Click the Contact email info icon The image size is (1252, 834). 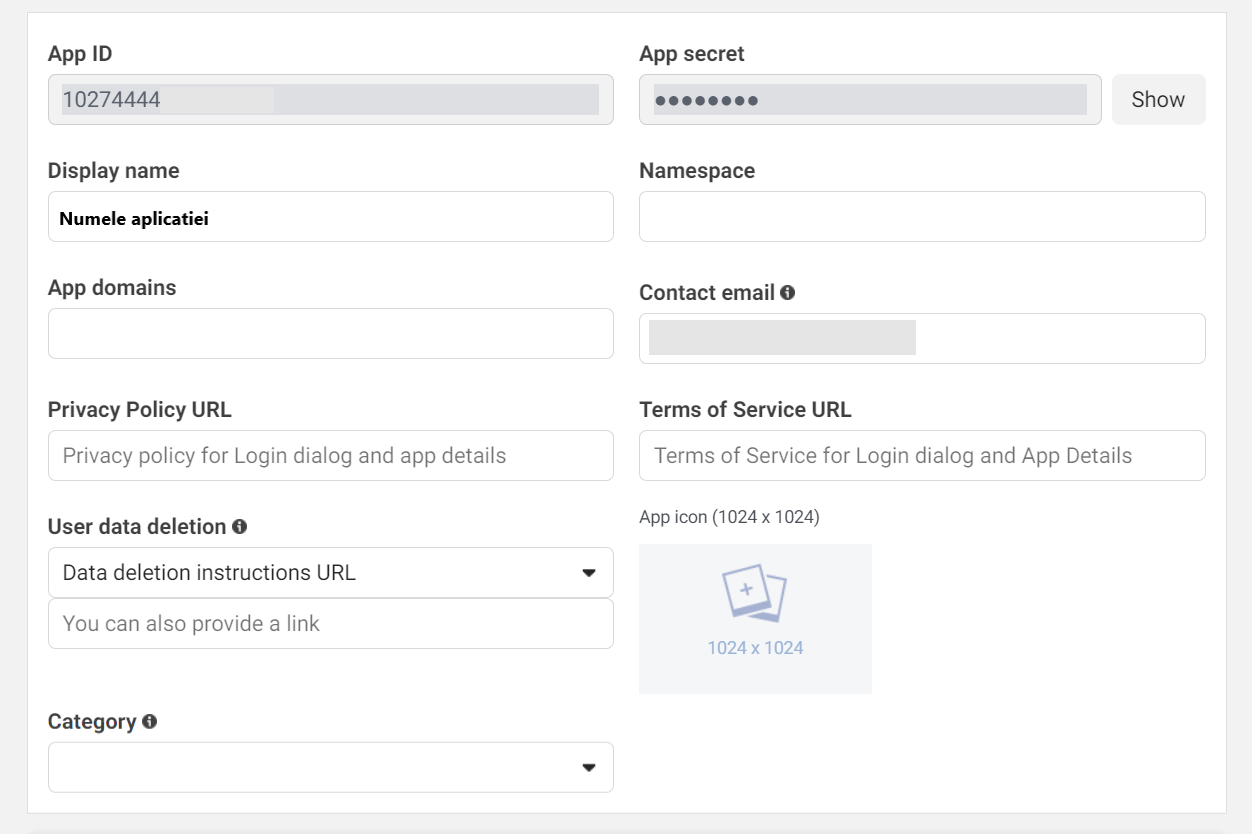[x=788, y=293]
